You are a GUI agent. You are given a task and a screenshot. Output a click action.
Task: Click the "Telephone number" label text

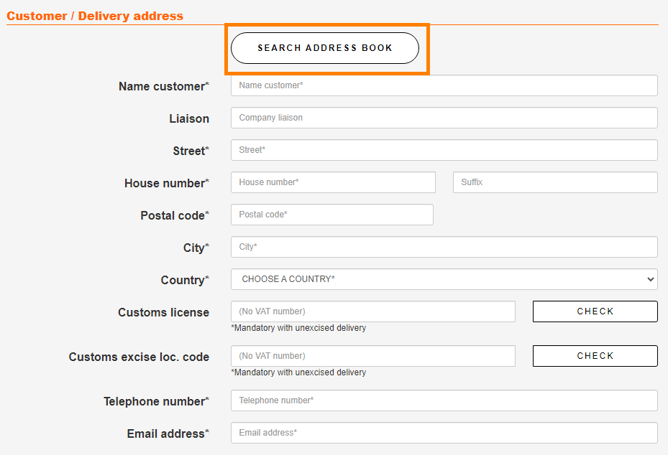tap(156, 402)
